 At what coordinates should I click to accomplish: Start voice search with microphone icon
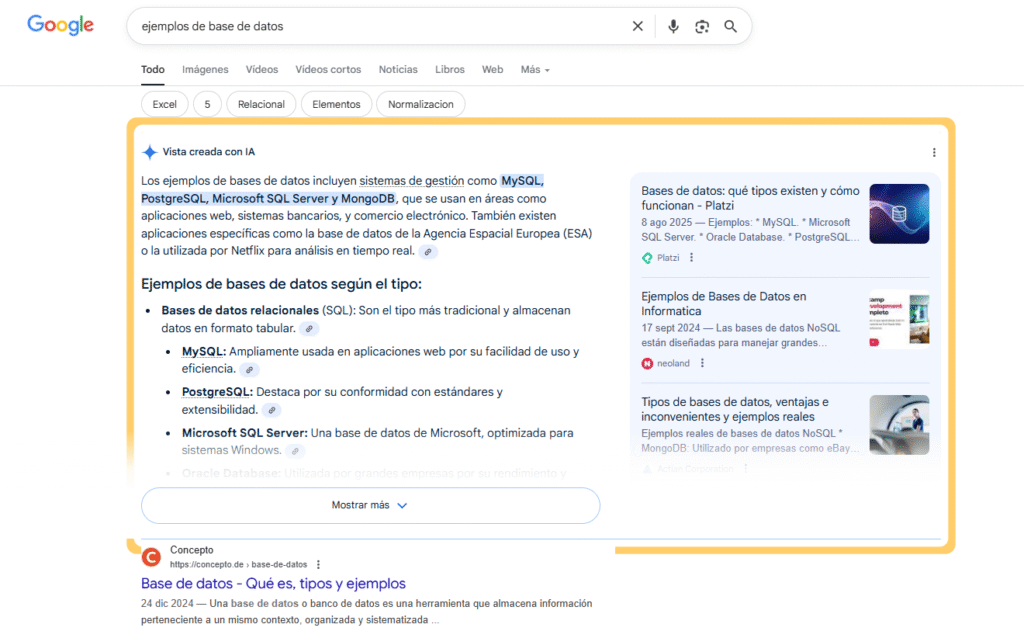[x=673, y=26]
